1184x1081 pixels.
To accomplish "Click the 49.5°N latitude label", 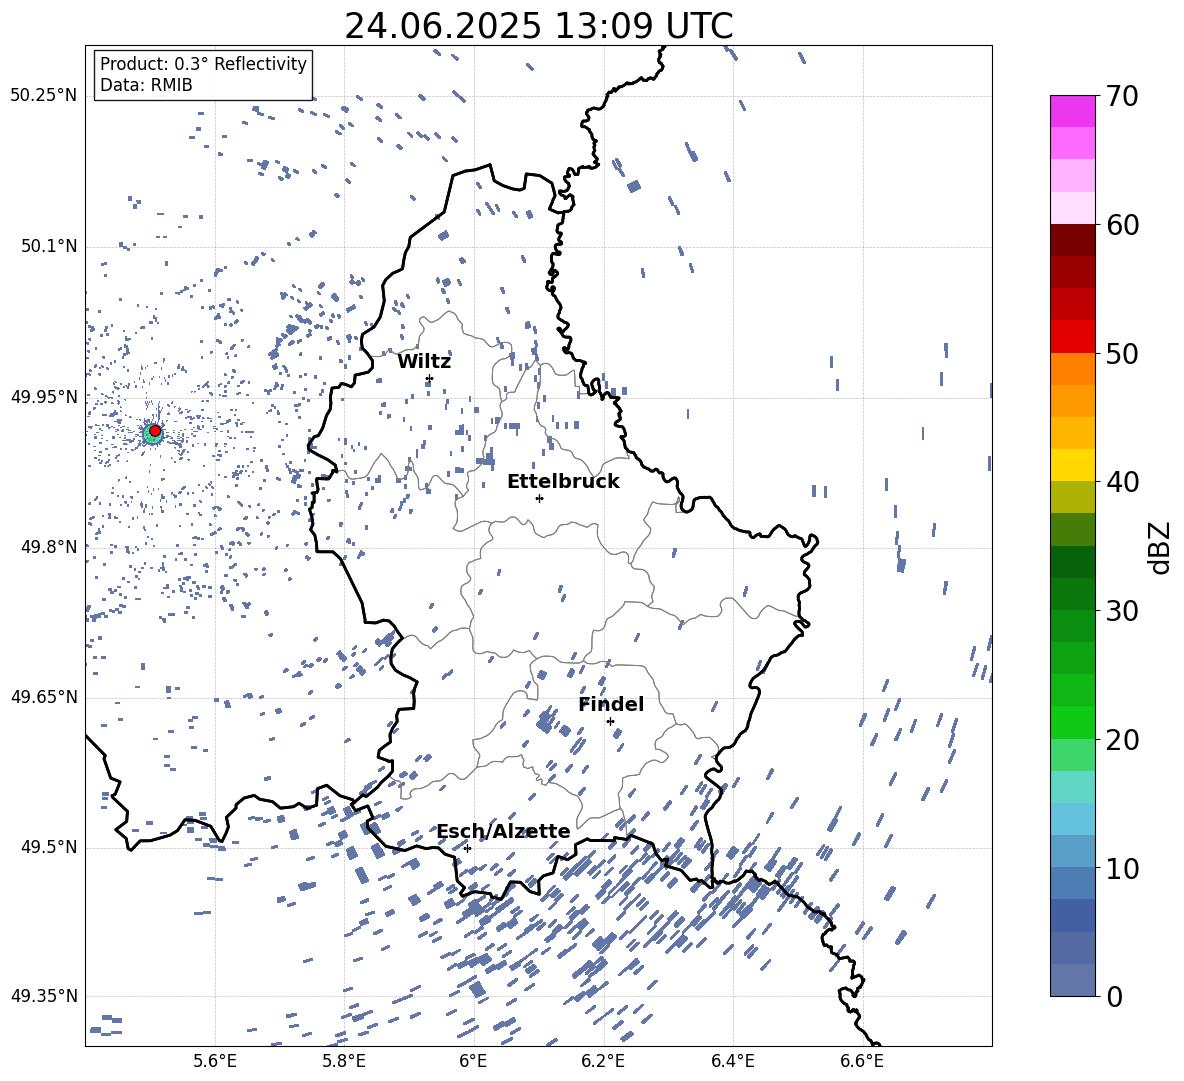I will tap(48, 846).
